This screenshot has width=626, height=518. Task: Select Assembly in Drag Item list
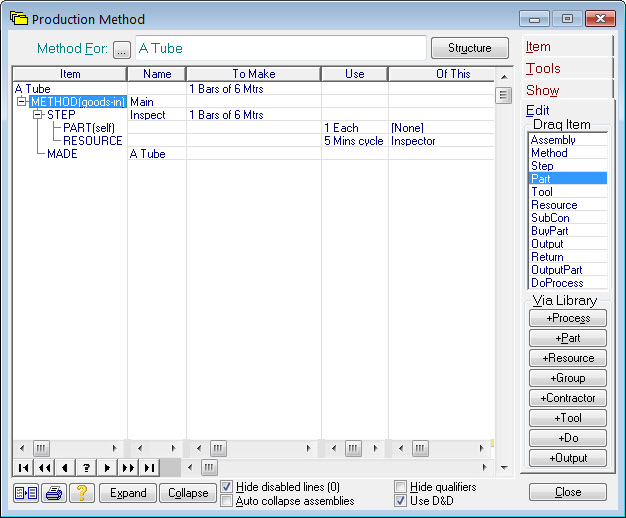568,140
